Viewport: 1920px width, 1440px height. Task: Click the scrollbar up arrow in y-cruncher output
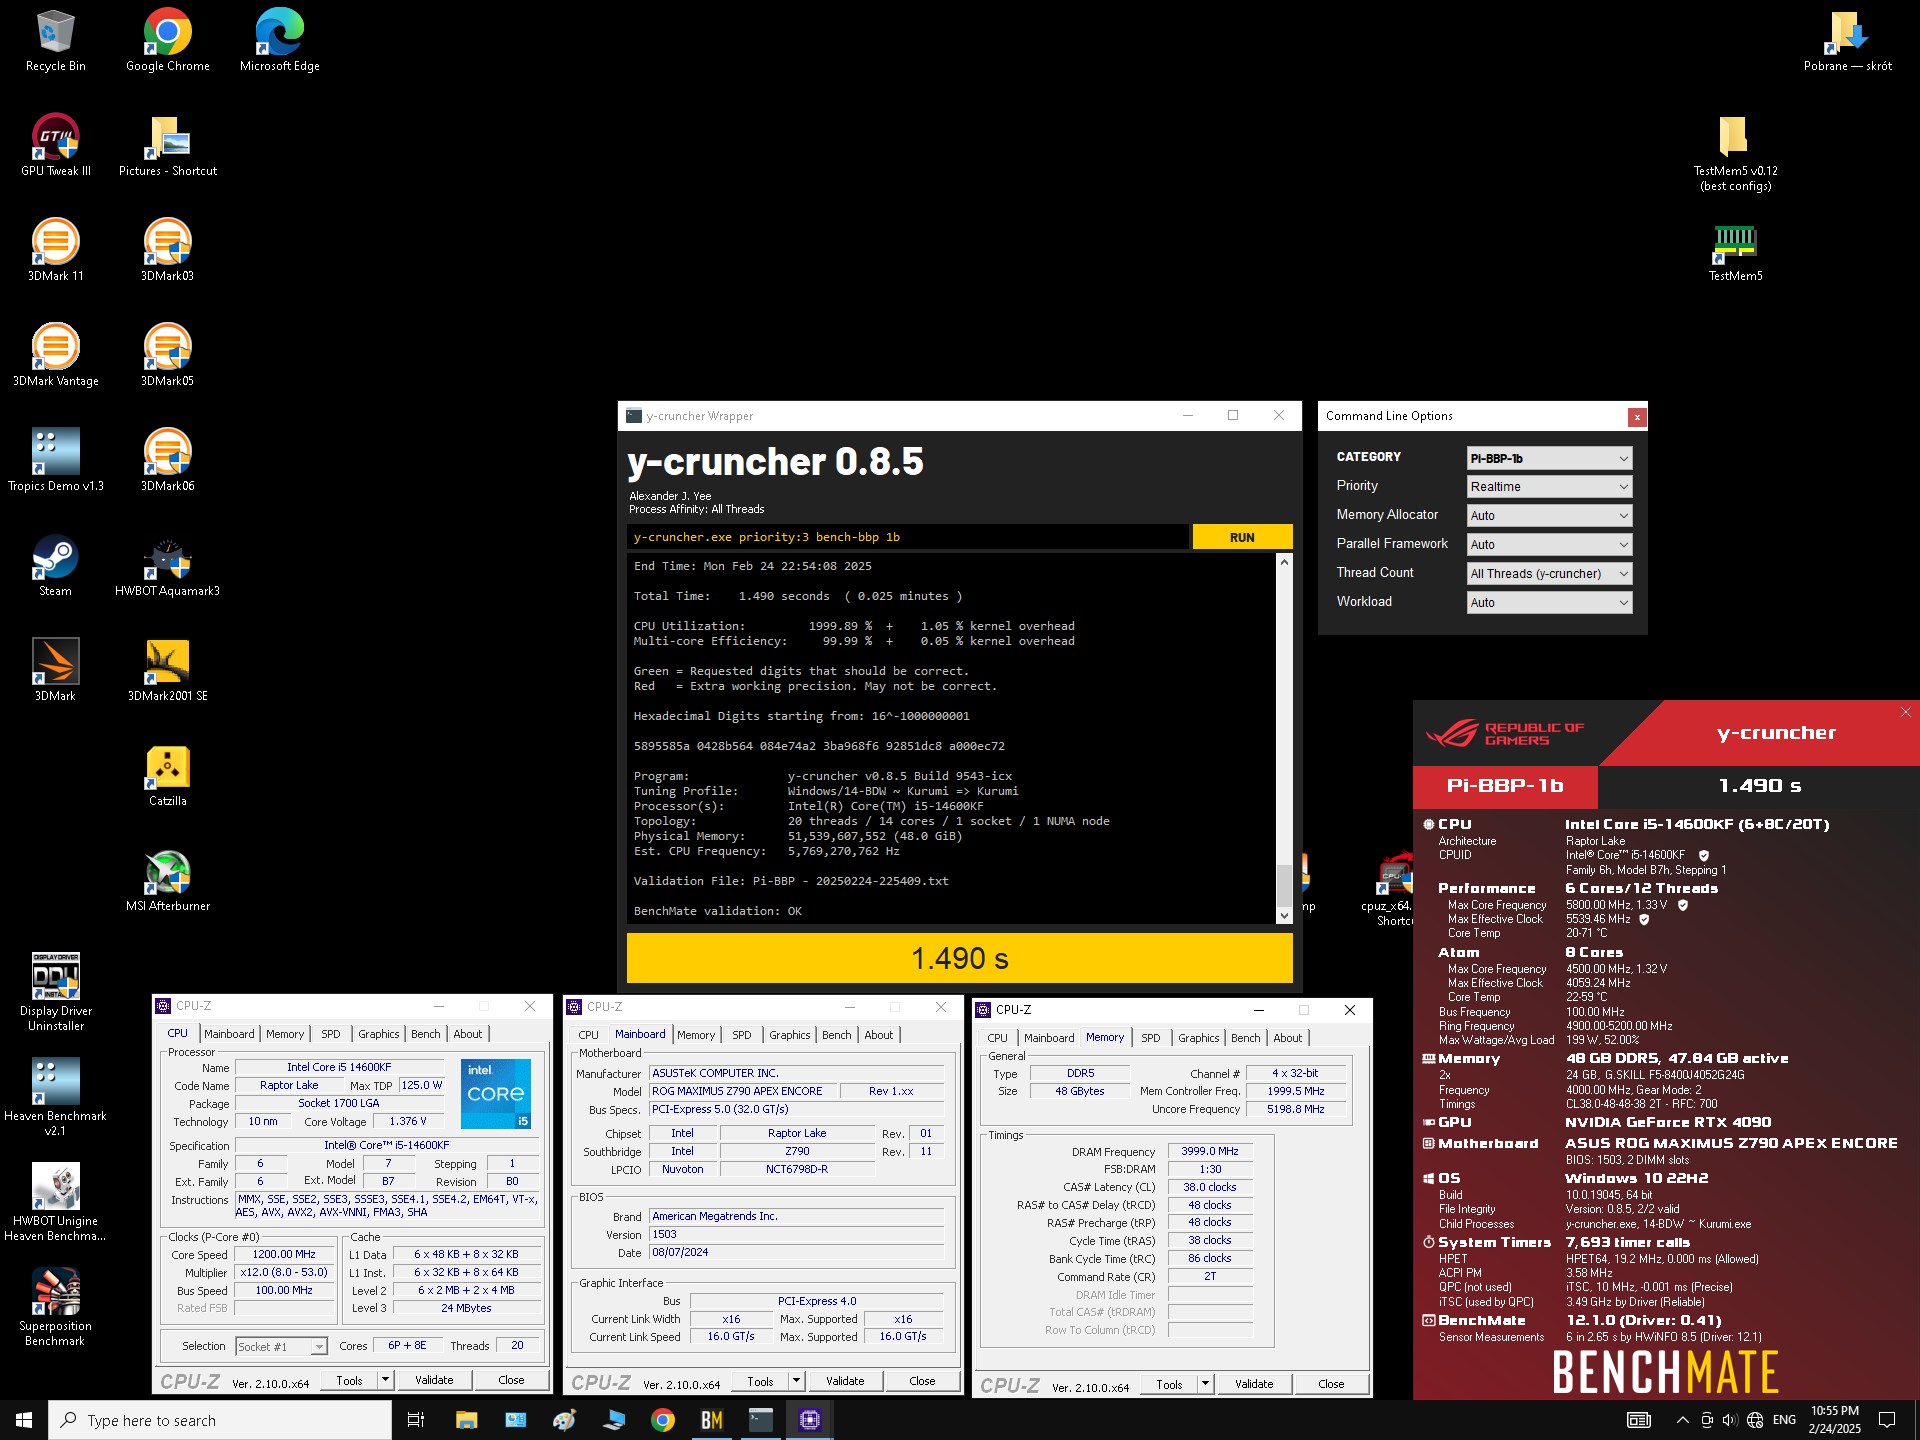[1284, 563]
